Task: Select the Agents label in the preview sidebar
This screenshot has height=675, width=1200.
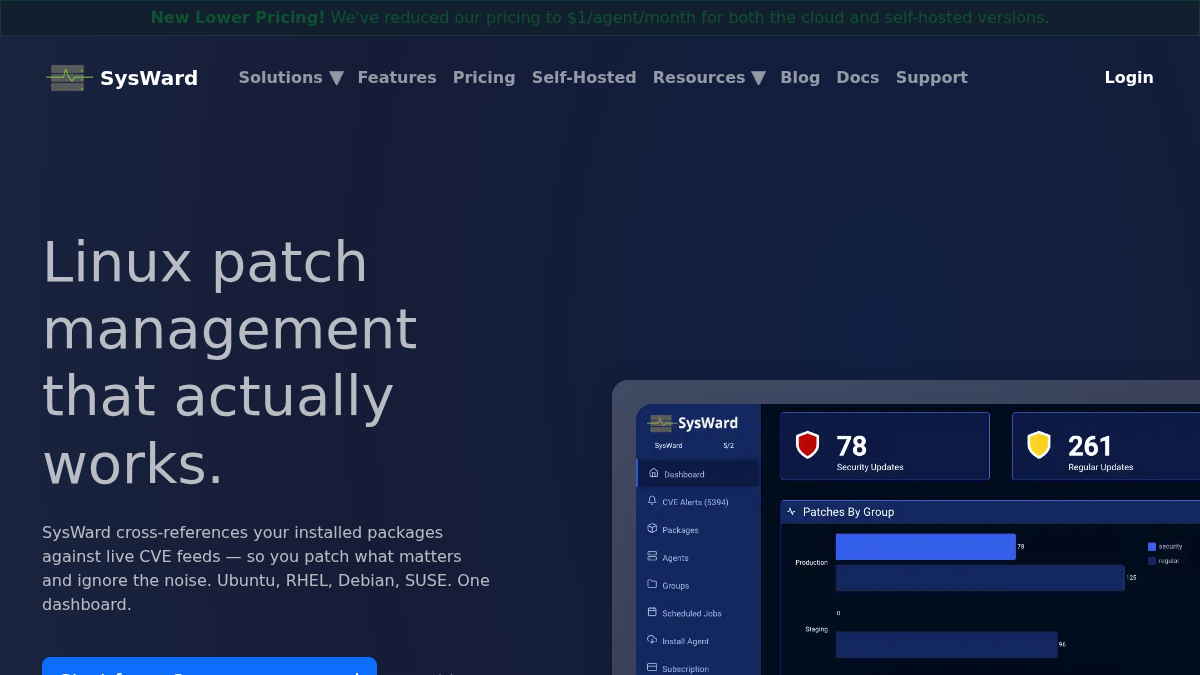Action: [x=675, y=558]
